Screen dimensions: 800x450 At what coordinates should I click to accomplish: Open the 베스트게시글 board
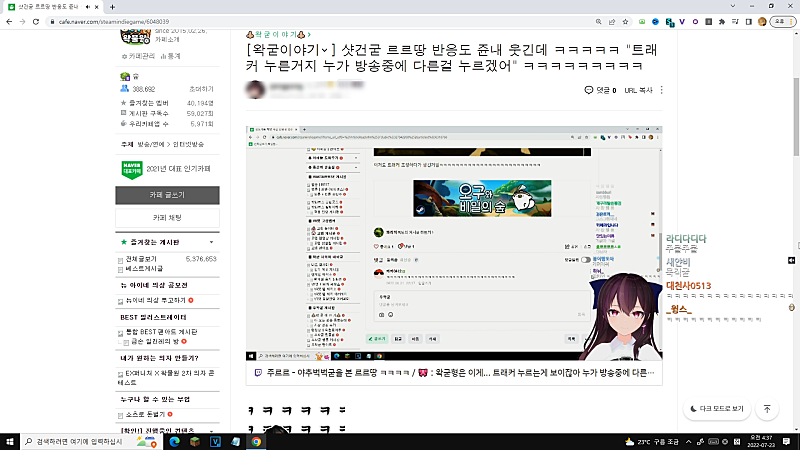(144, 268)
